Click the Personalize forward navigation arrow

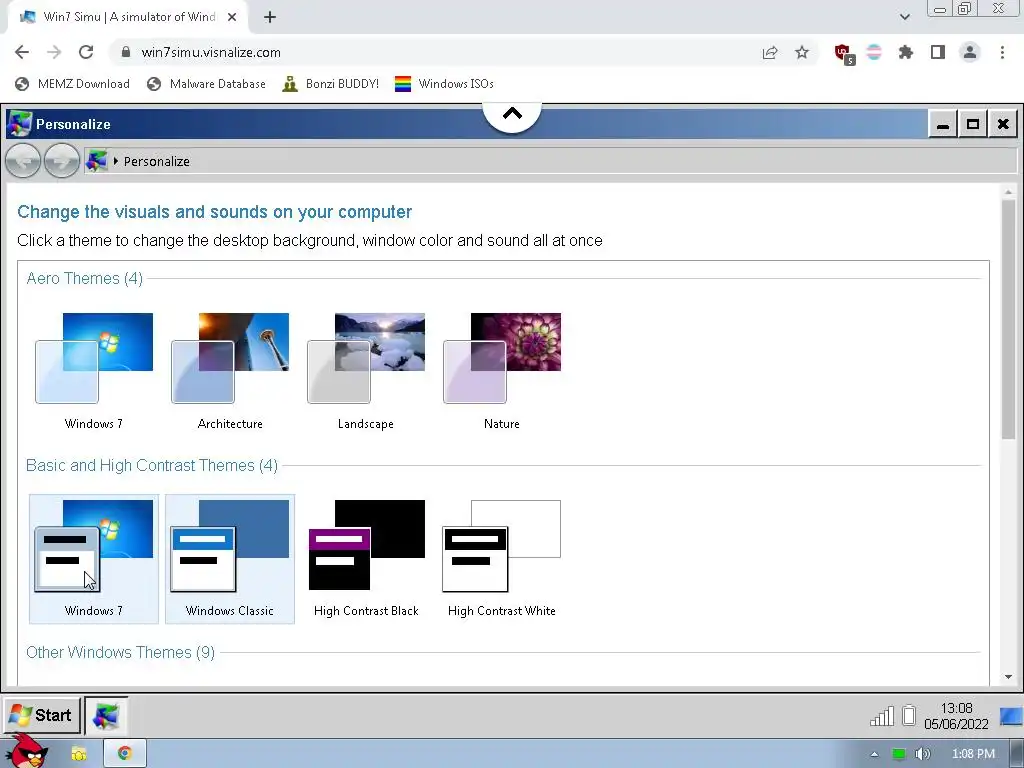[x=62, y=161]
